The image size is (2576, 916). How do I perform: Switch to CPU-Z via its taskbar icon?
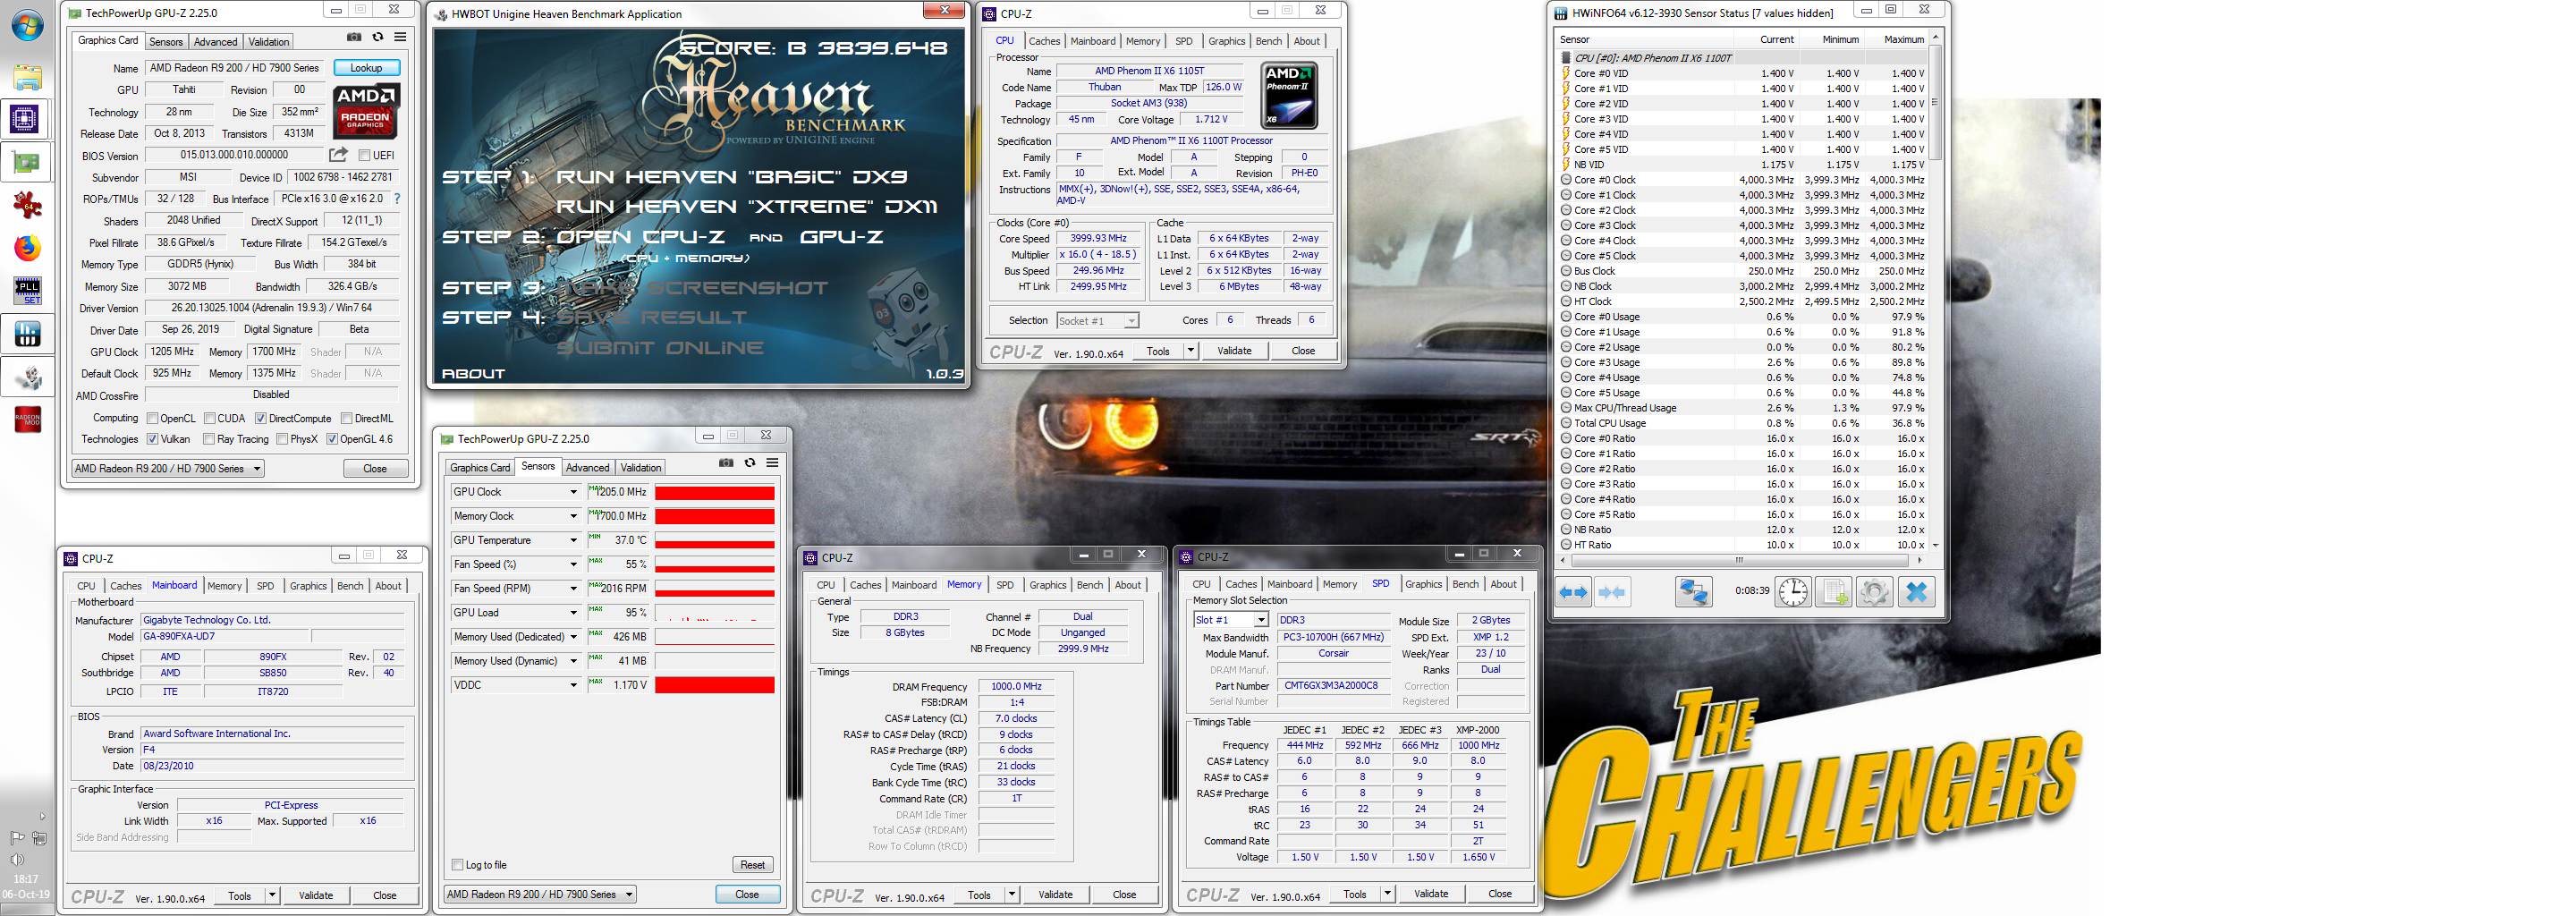[25, 119]
